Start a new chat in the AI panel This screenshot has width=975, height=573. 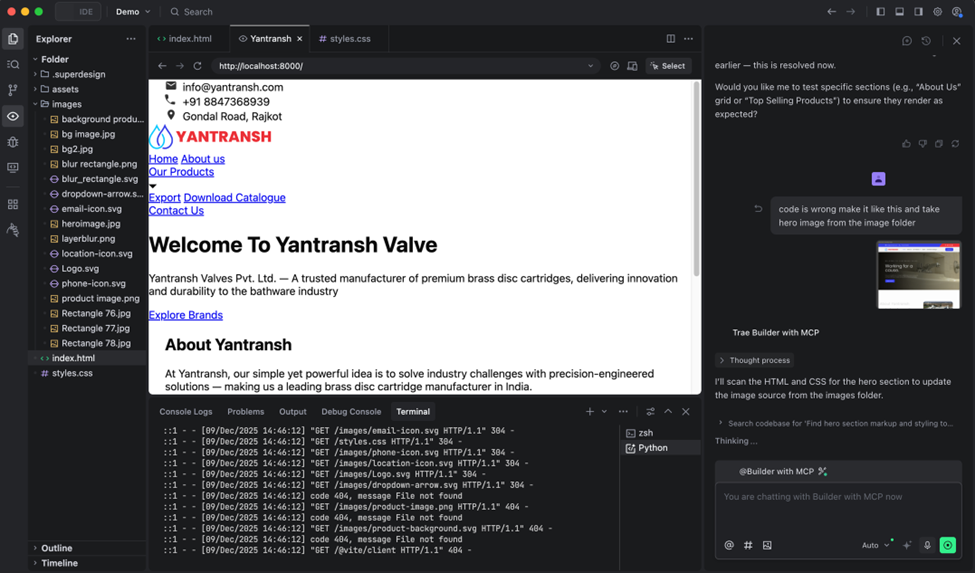(x=907, y=41)
